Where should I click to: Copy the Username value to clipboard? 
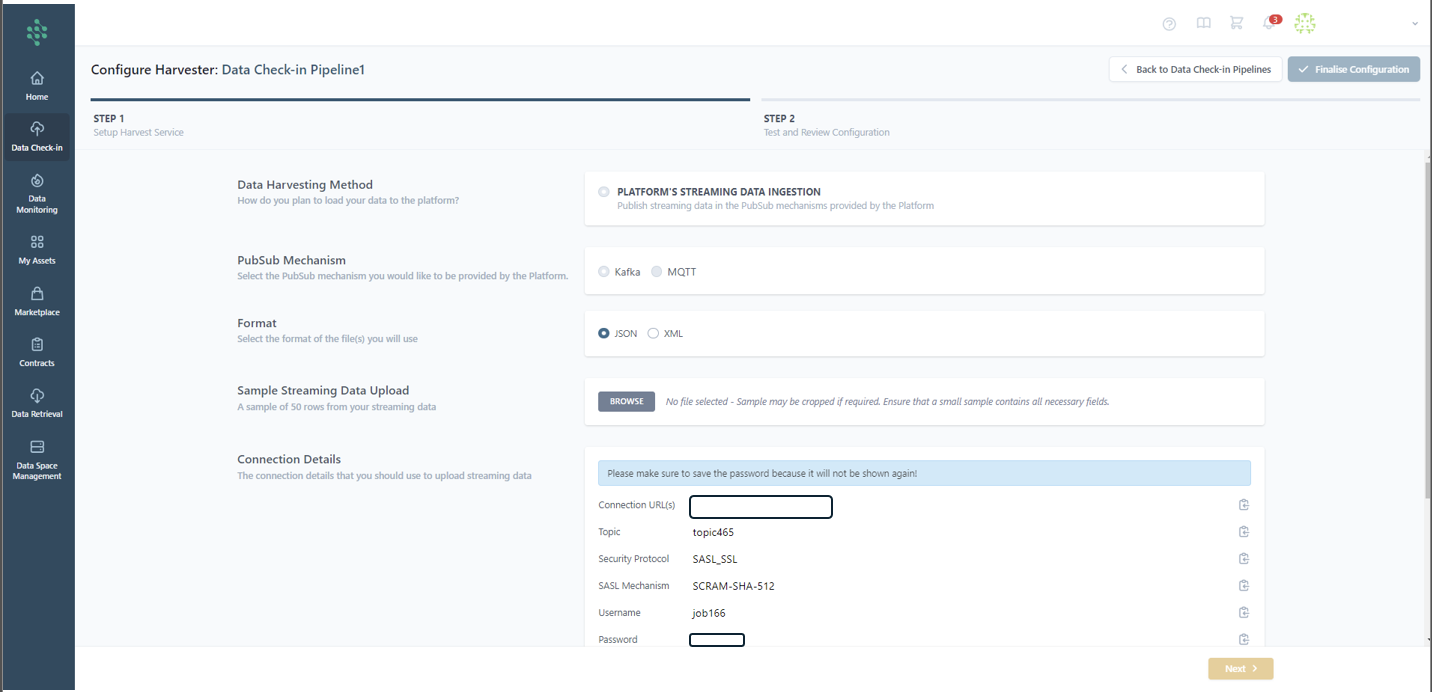(1244, 613)
